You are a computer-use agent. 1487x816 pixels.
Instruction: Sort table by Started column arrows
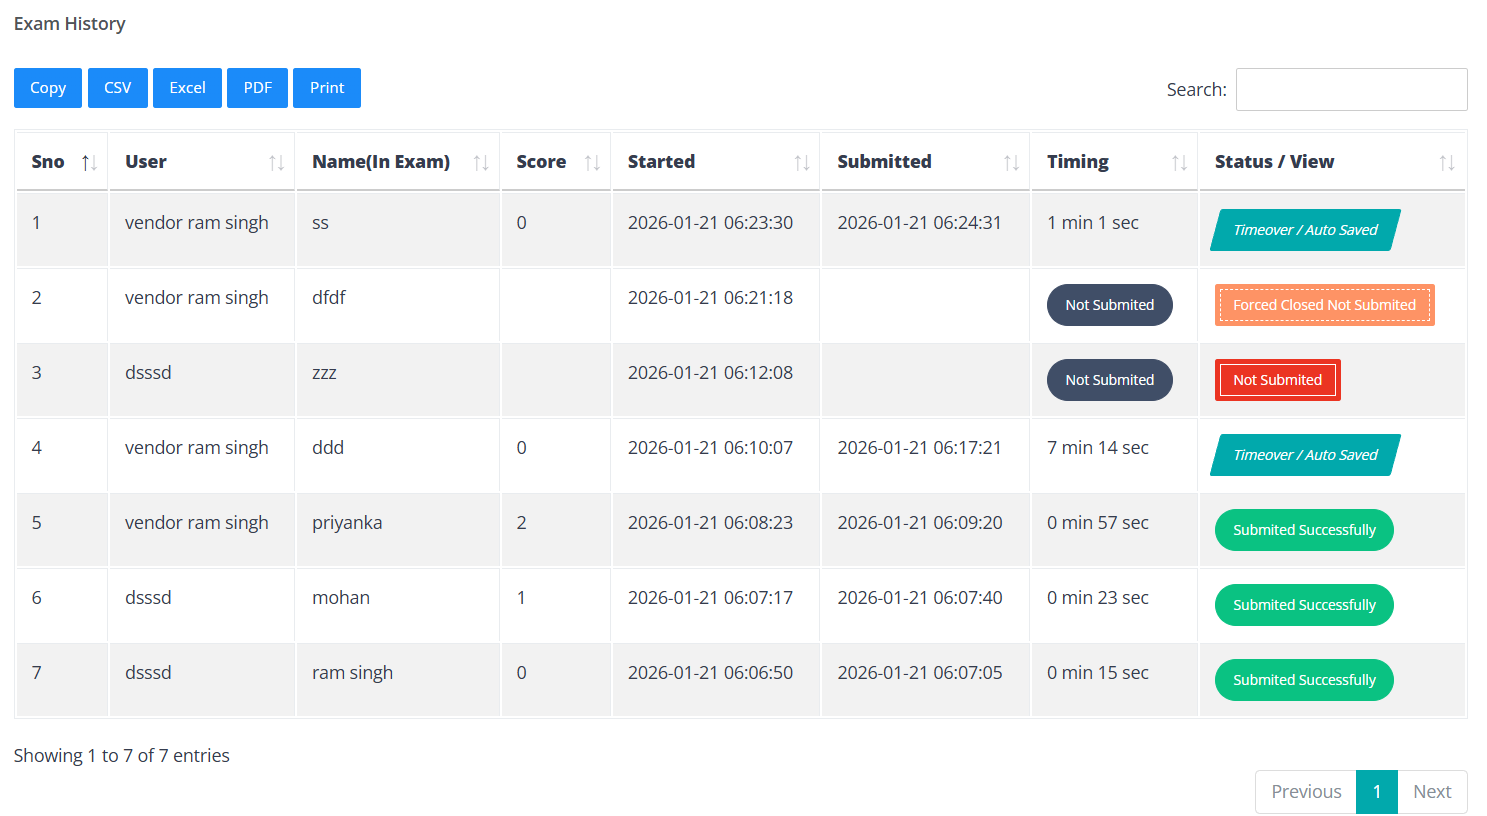(802, 163)
